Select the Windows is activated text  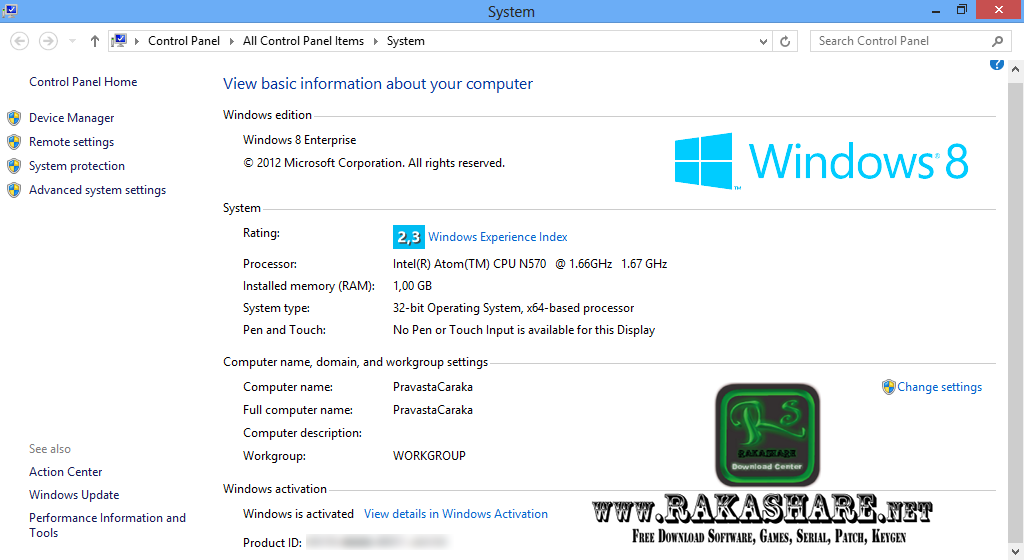coord(298,514)
